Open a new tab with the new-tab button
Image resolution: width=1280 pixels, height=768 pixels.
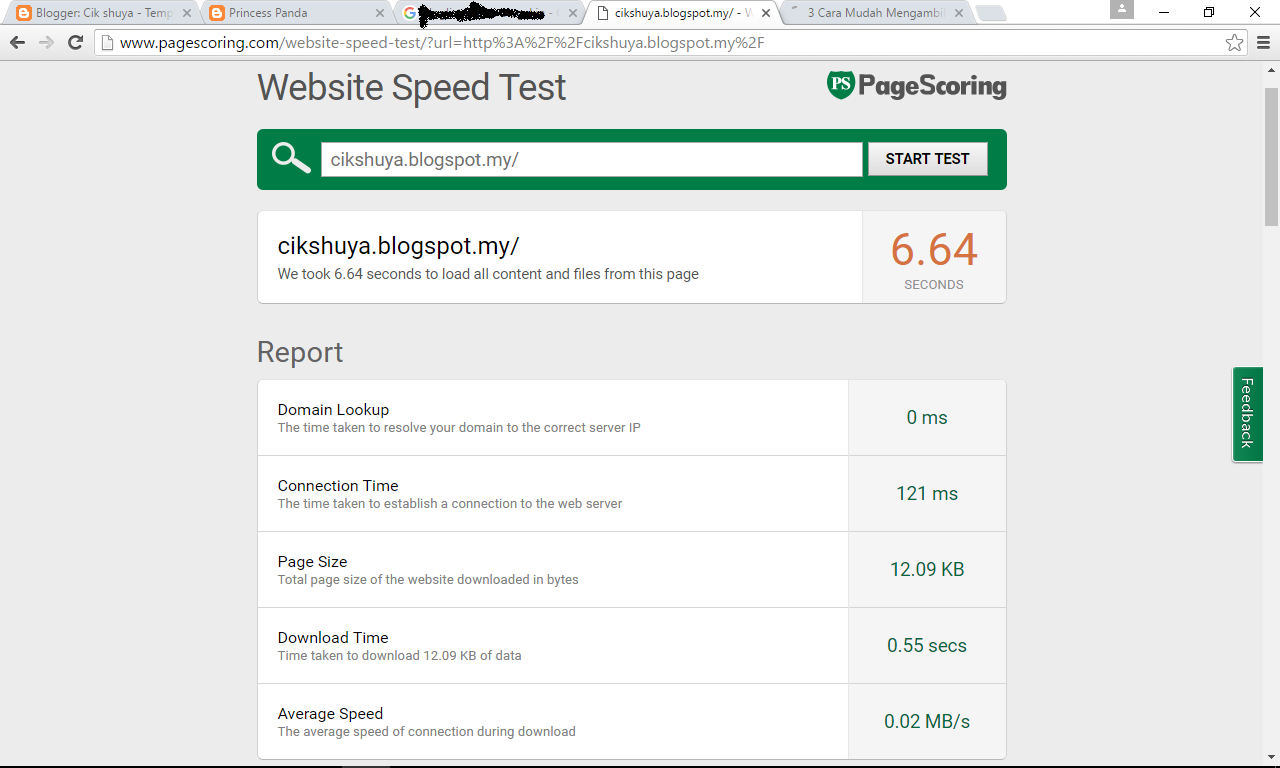tap(991, 13)
